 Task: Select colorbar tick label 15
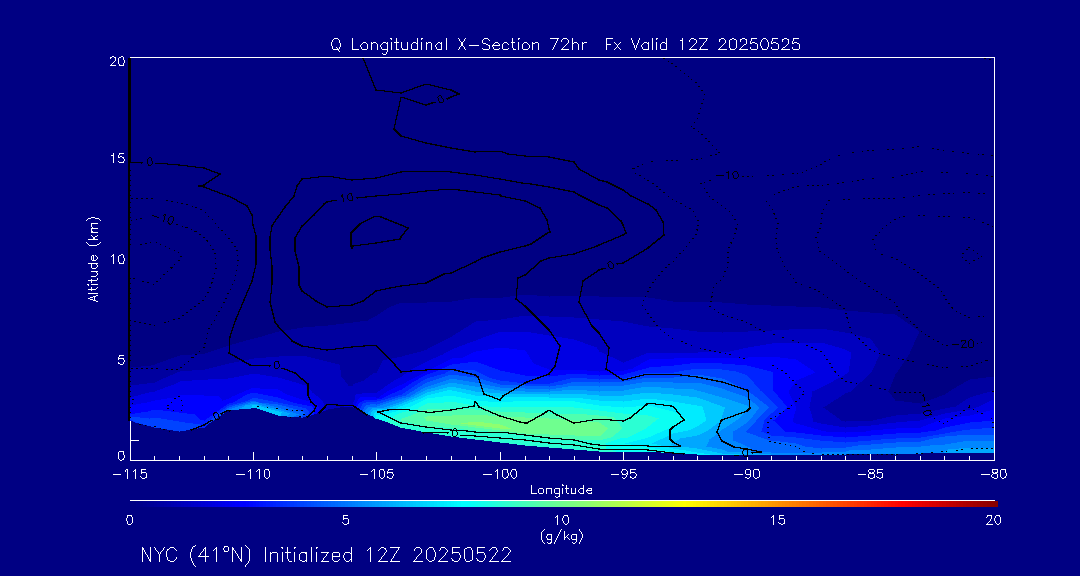tap(778, 521)
